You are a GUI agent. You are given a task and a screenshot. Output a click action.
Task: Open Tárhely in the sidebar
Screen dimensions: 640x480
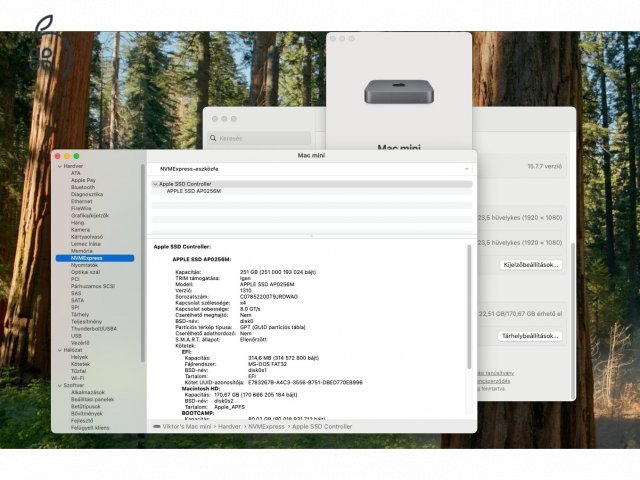tap(80, 315)
